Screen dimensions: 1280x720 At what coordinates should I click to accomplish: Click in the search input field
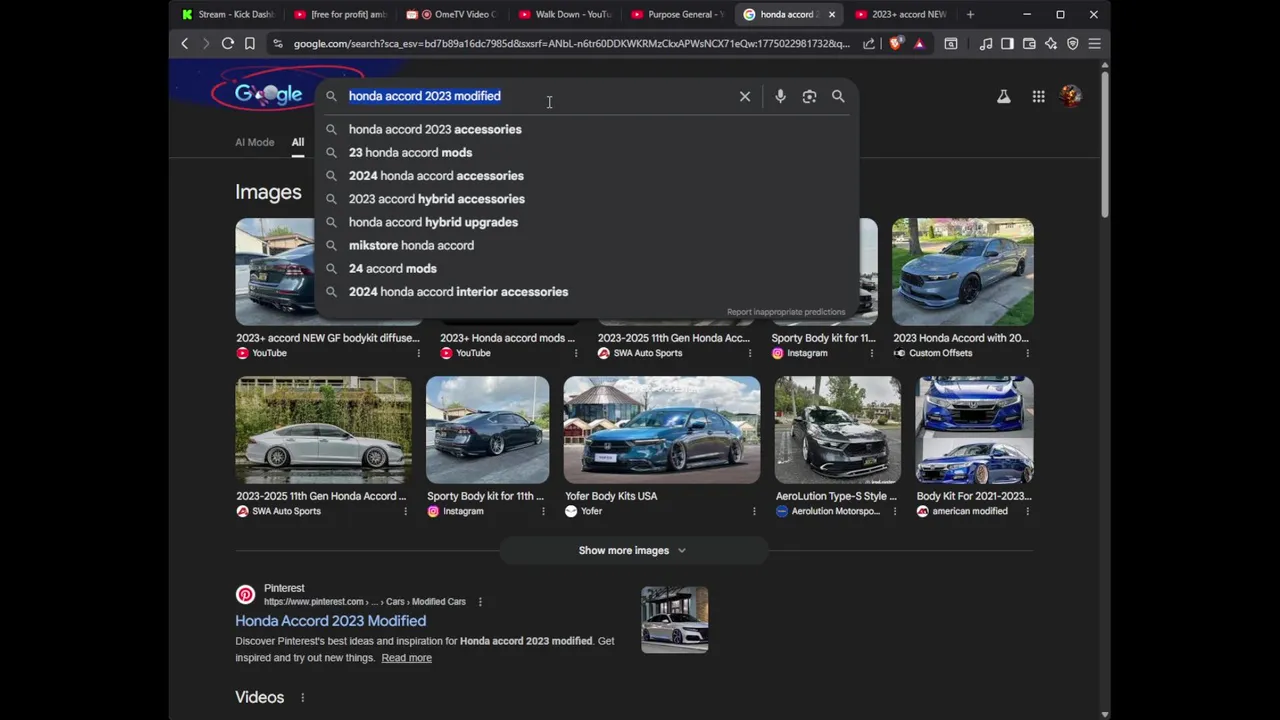[x=540, y=96]
